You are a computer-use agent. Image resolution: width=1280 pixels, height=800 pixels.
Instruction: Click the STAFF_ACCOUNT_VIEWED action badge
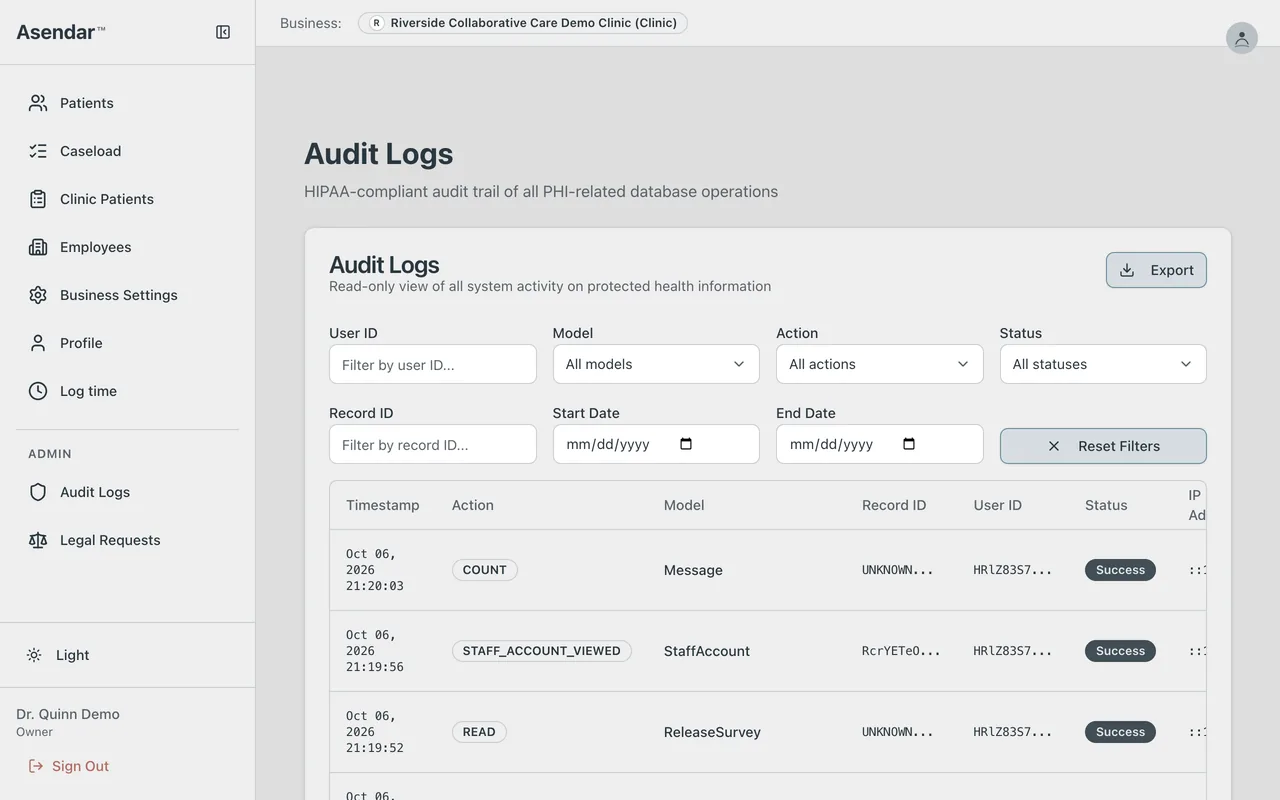click(x=541, y=651)
